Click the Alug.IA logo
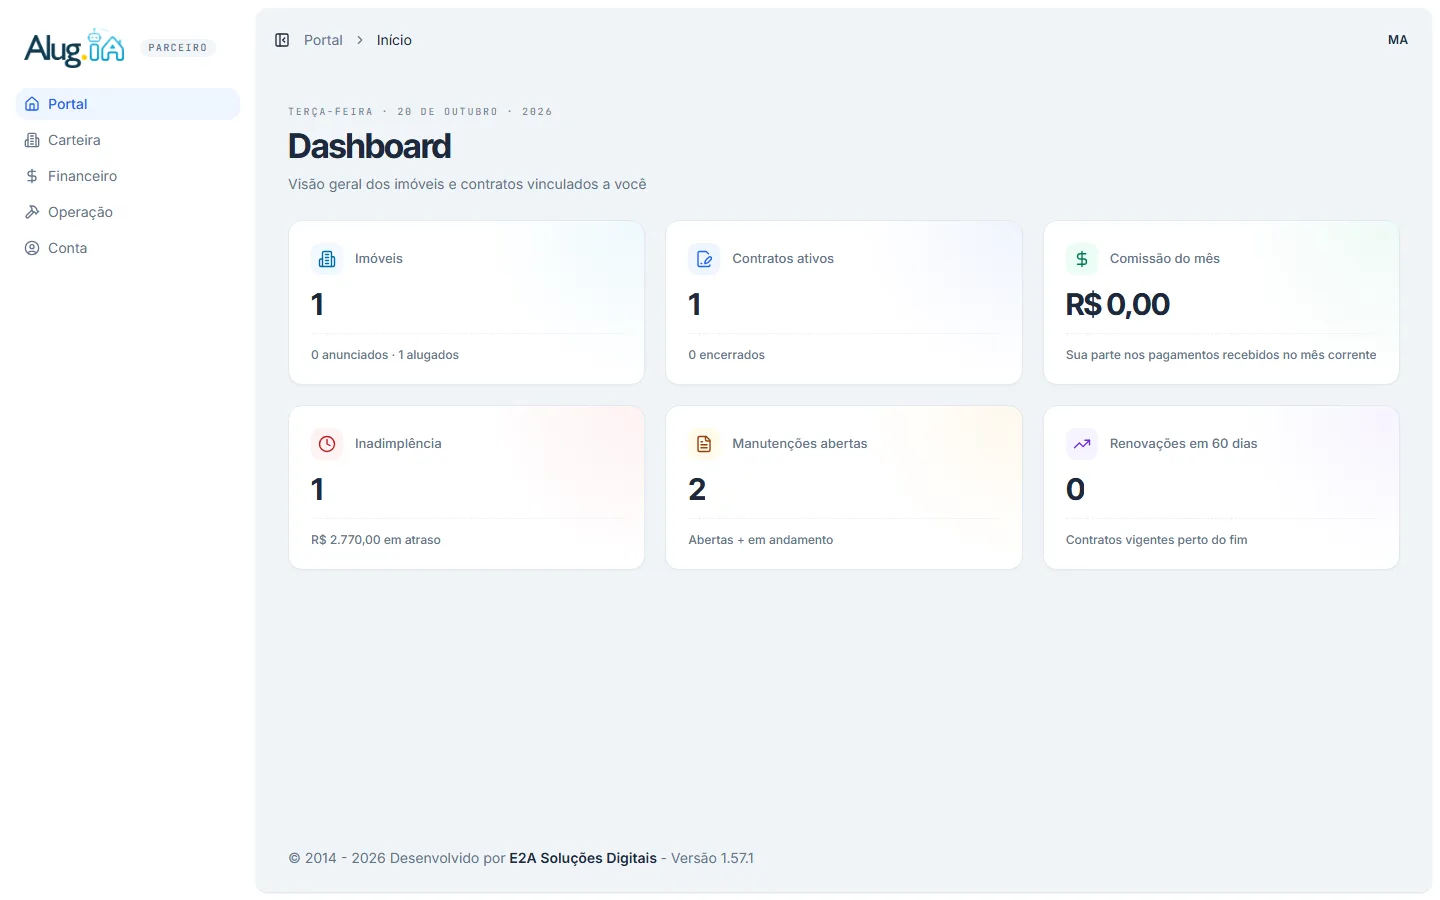 (74, 48)
